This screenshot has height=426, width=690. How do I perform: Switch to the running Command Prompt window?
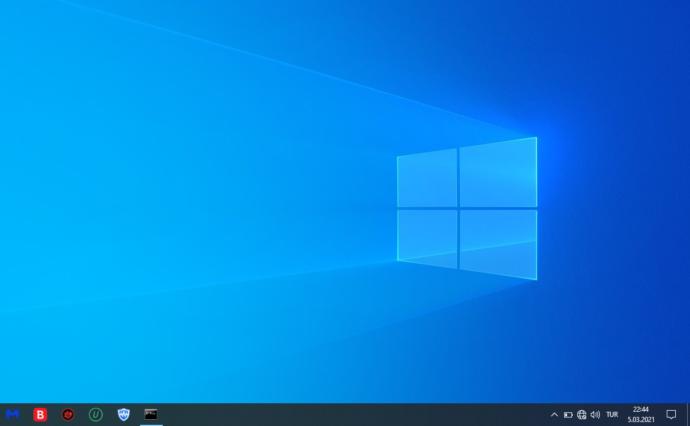pos(151,415)
